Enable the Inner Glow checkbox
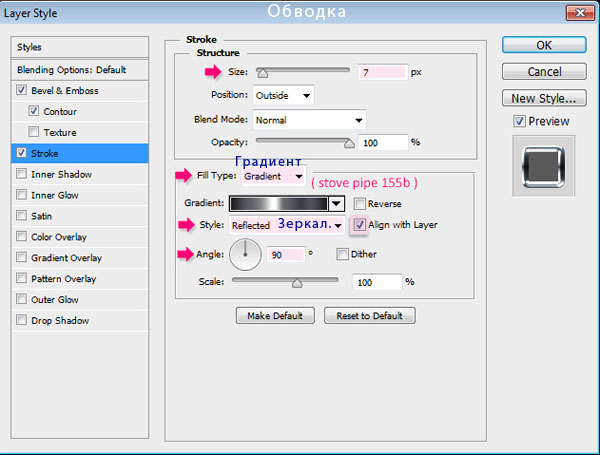 tap(21, 195)
